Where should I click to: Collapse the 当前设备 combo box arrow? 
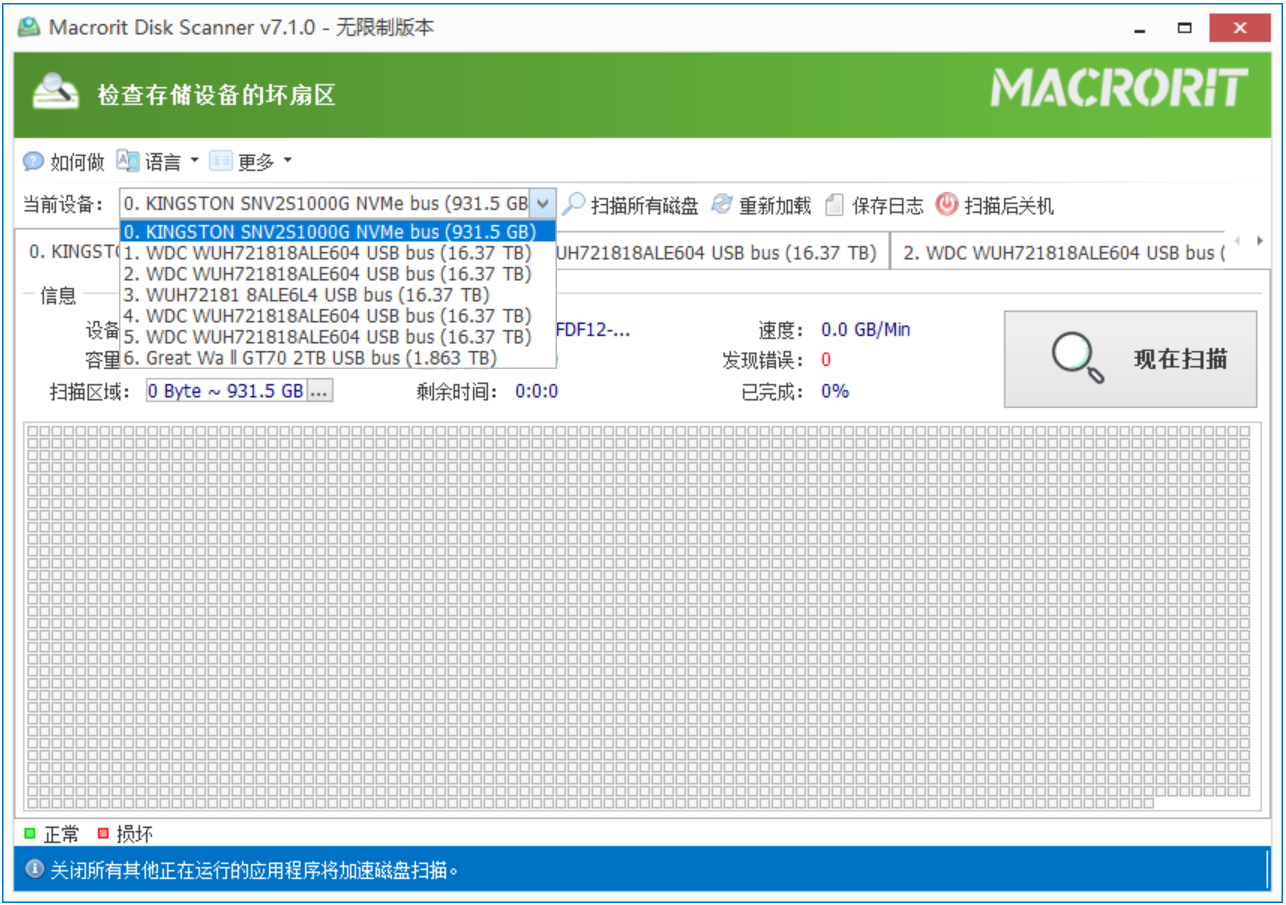tap(542, 204)
